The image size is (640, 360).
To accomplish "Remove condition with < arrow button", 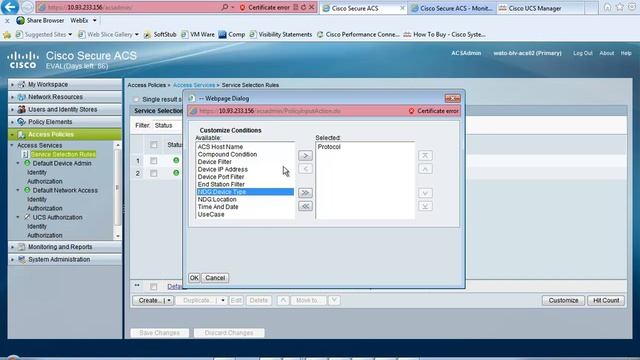I will 305,169.
